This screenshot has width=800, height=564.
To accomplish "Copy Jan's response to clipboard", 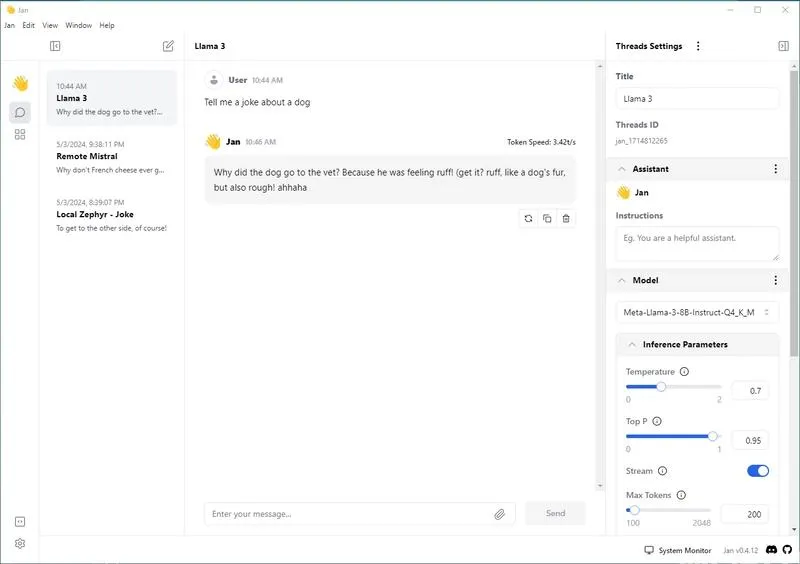I will (547, 218).
